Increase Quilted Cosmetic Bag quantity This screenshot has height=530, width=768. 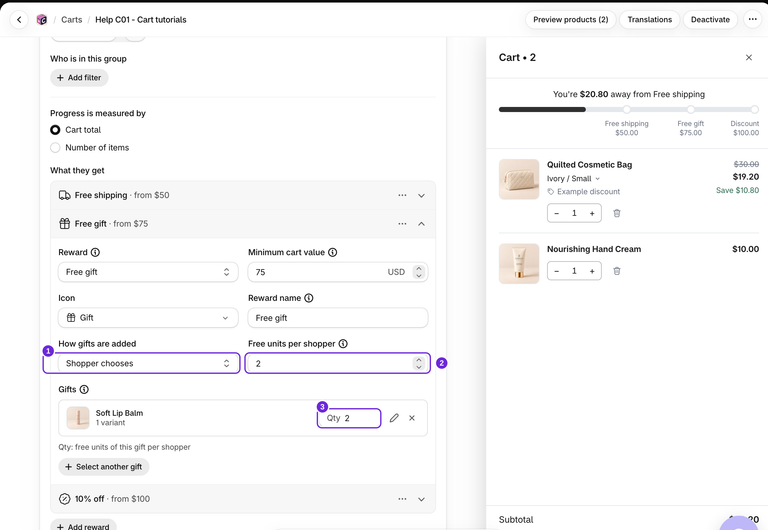pos(592,214)
